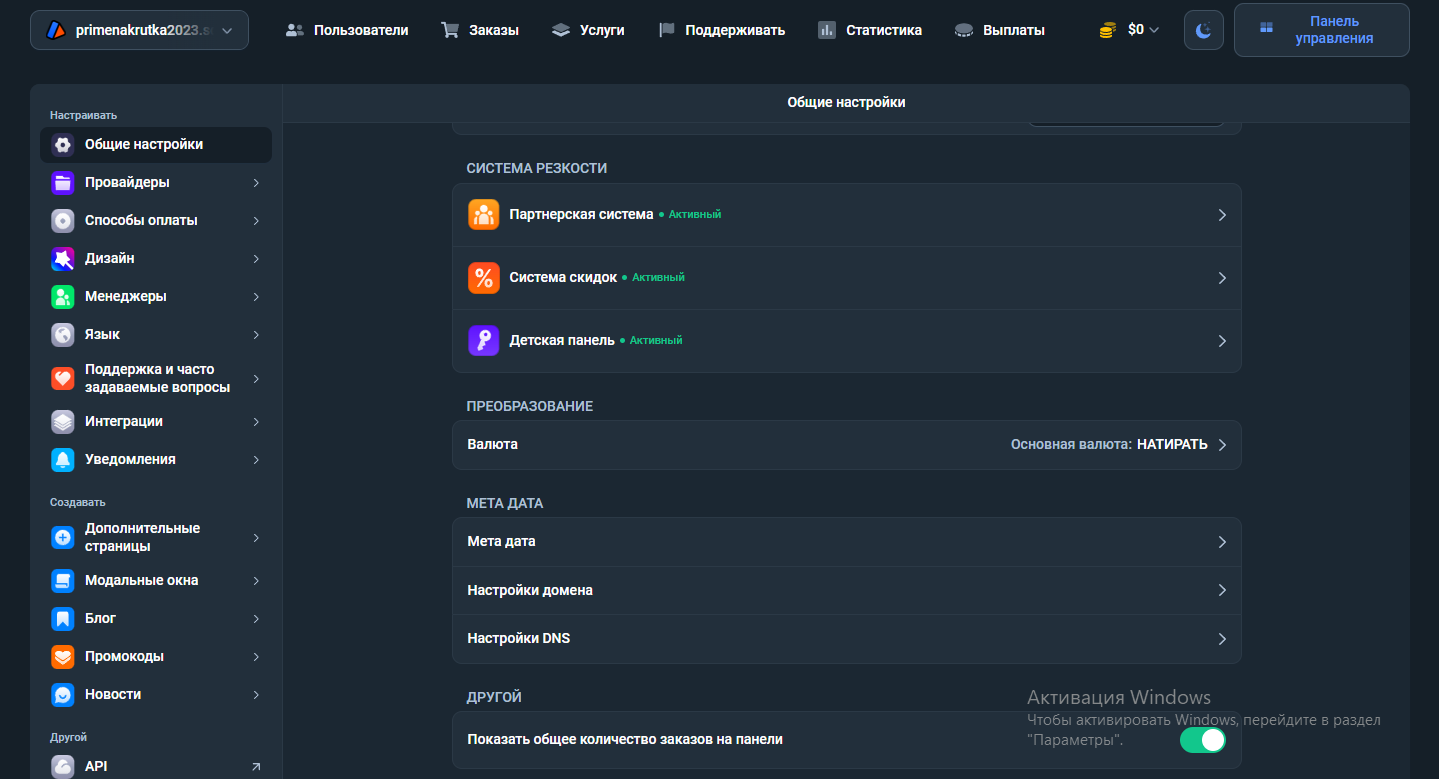Go to the Статистика menu item
This screenshot has width=1439, height=779.
870,30
